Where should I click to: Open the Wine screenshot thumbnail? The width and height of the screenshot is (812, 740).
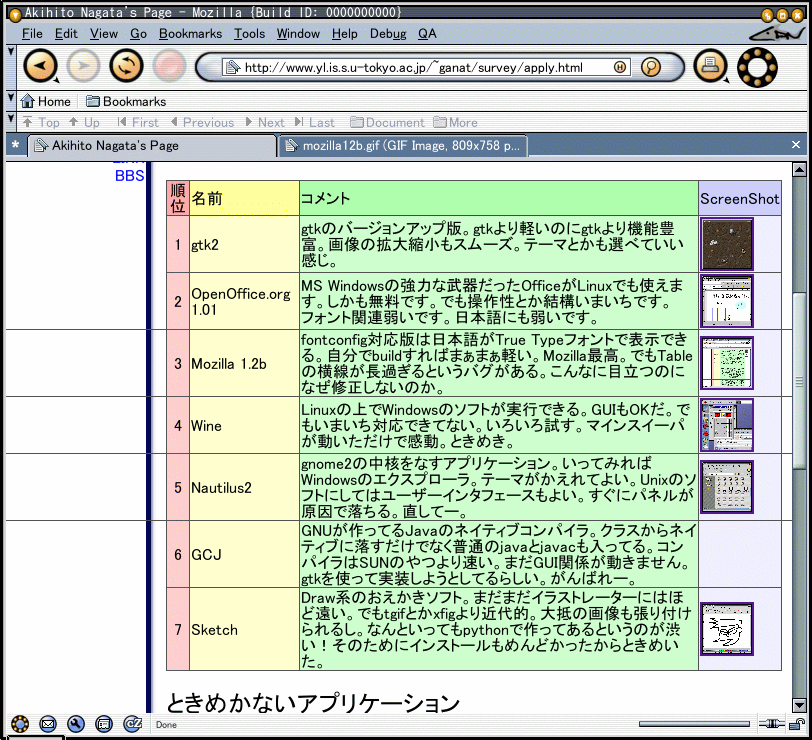(727, 425)
